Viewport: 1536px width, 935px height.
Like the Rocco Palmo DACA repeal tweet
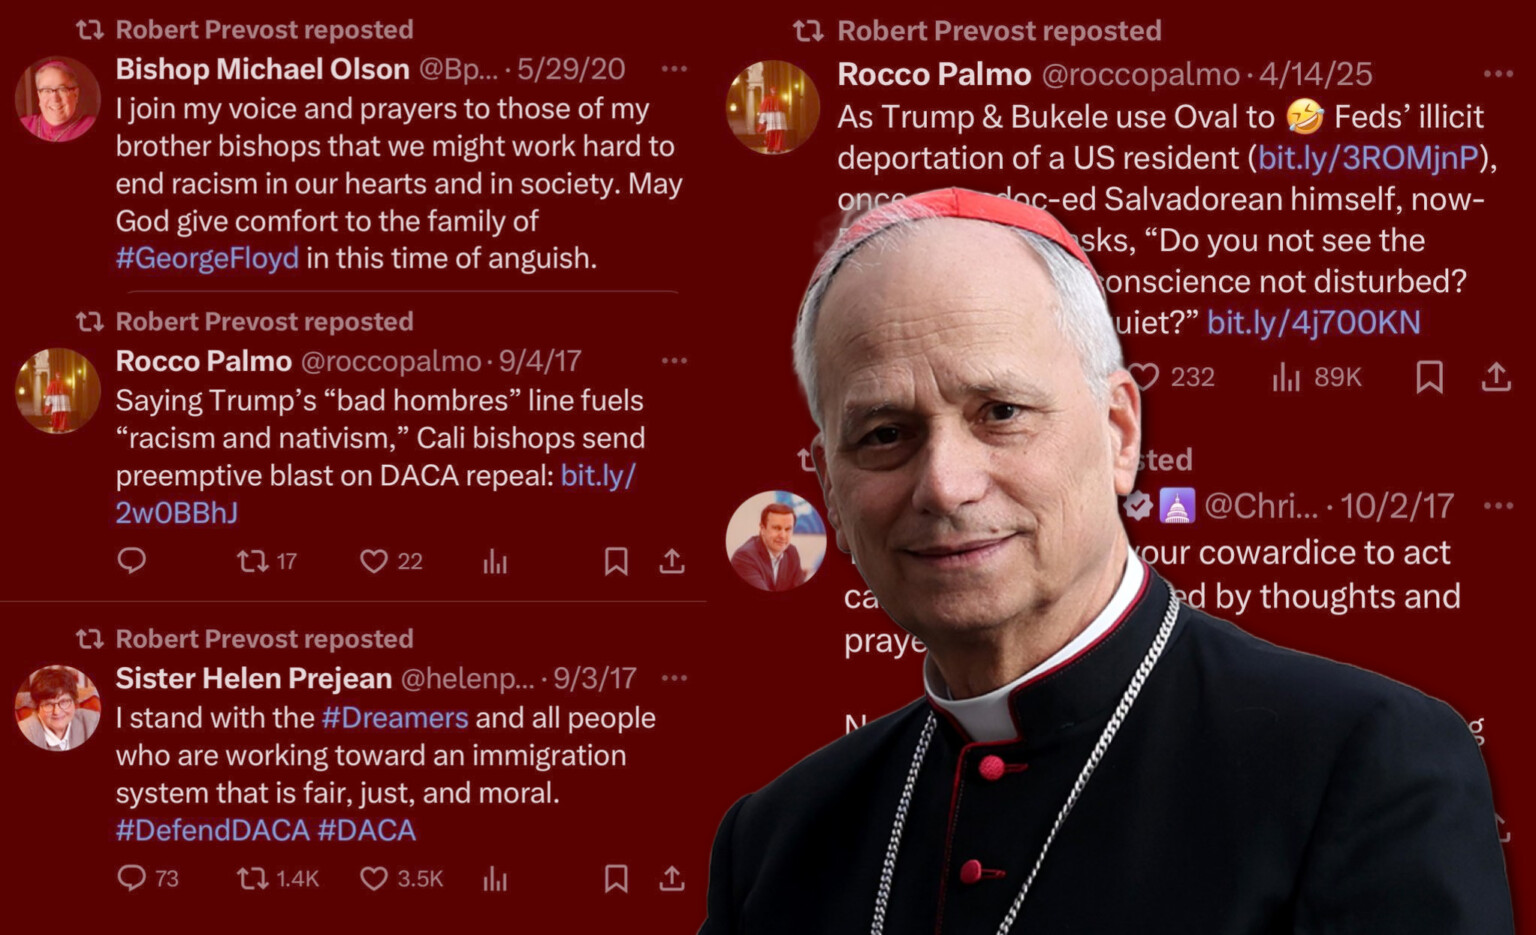[x=374, y=561]
